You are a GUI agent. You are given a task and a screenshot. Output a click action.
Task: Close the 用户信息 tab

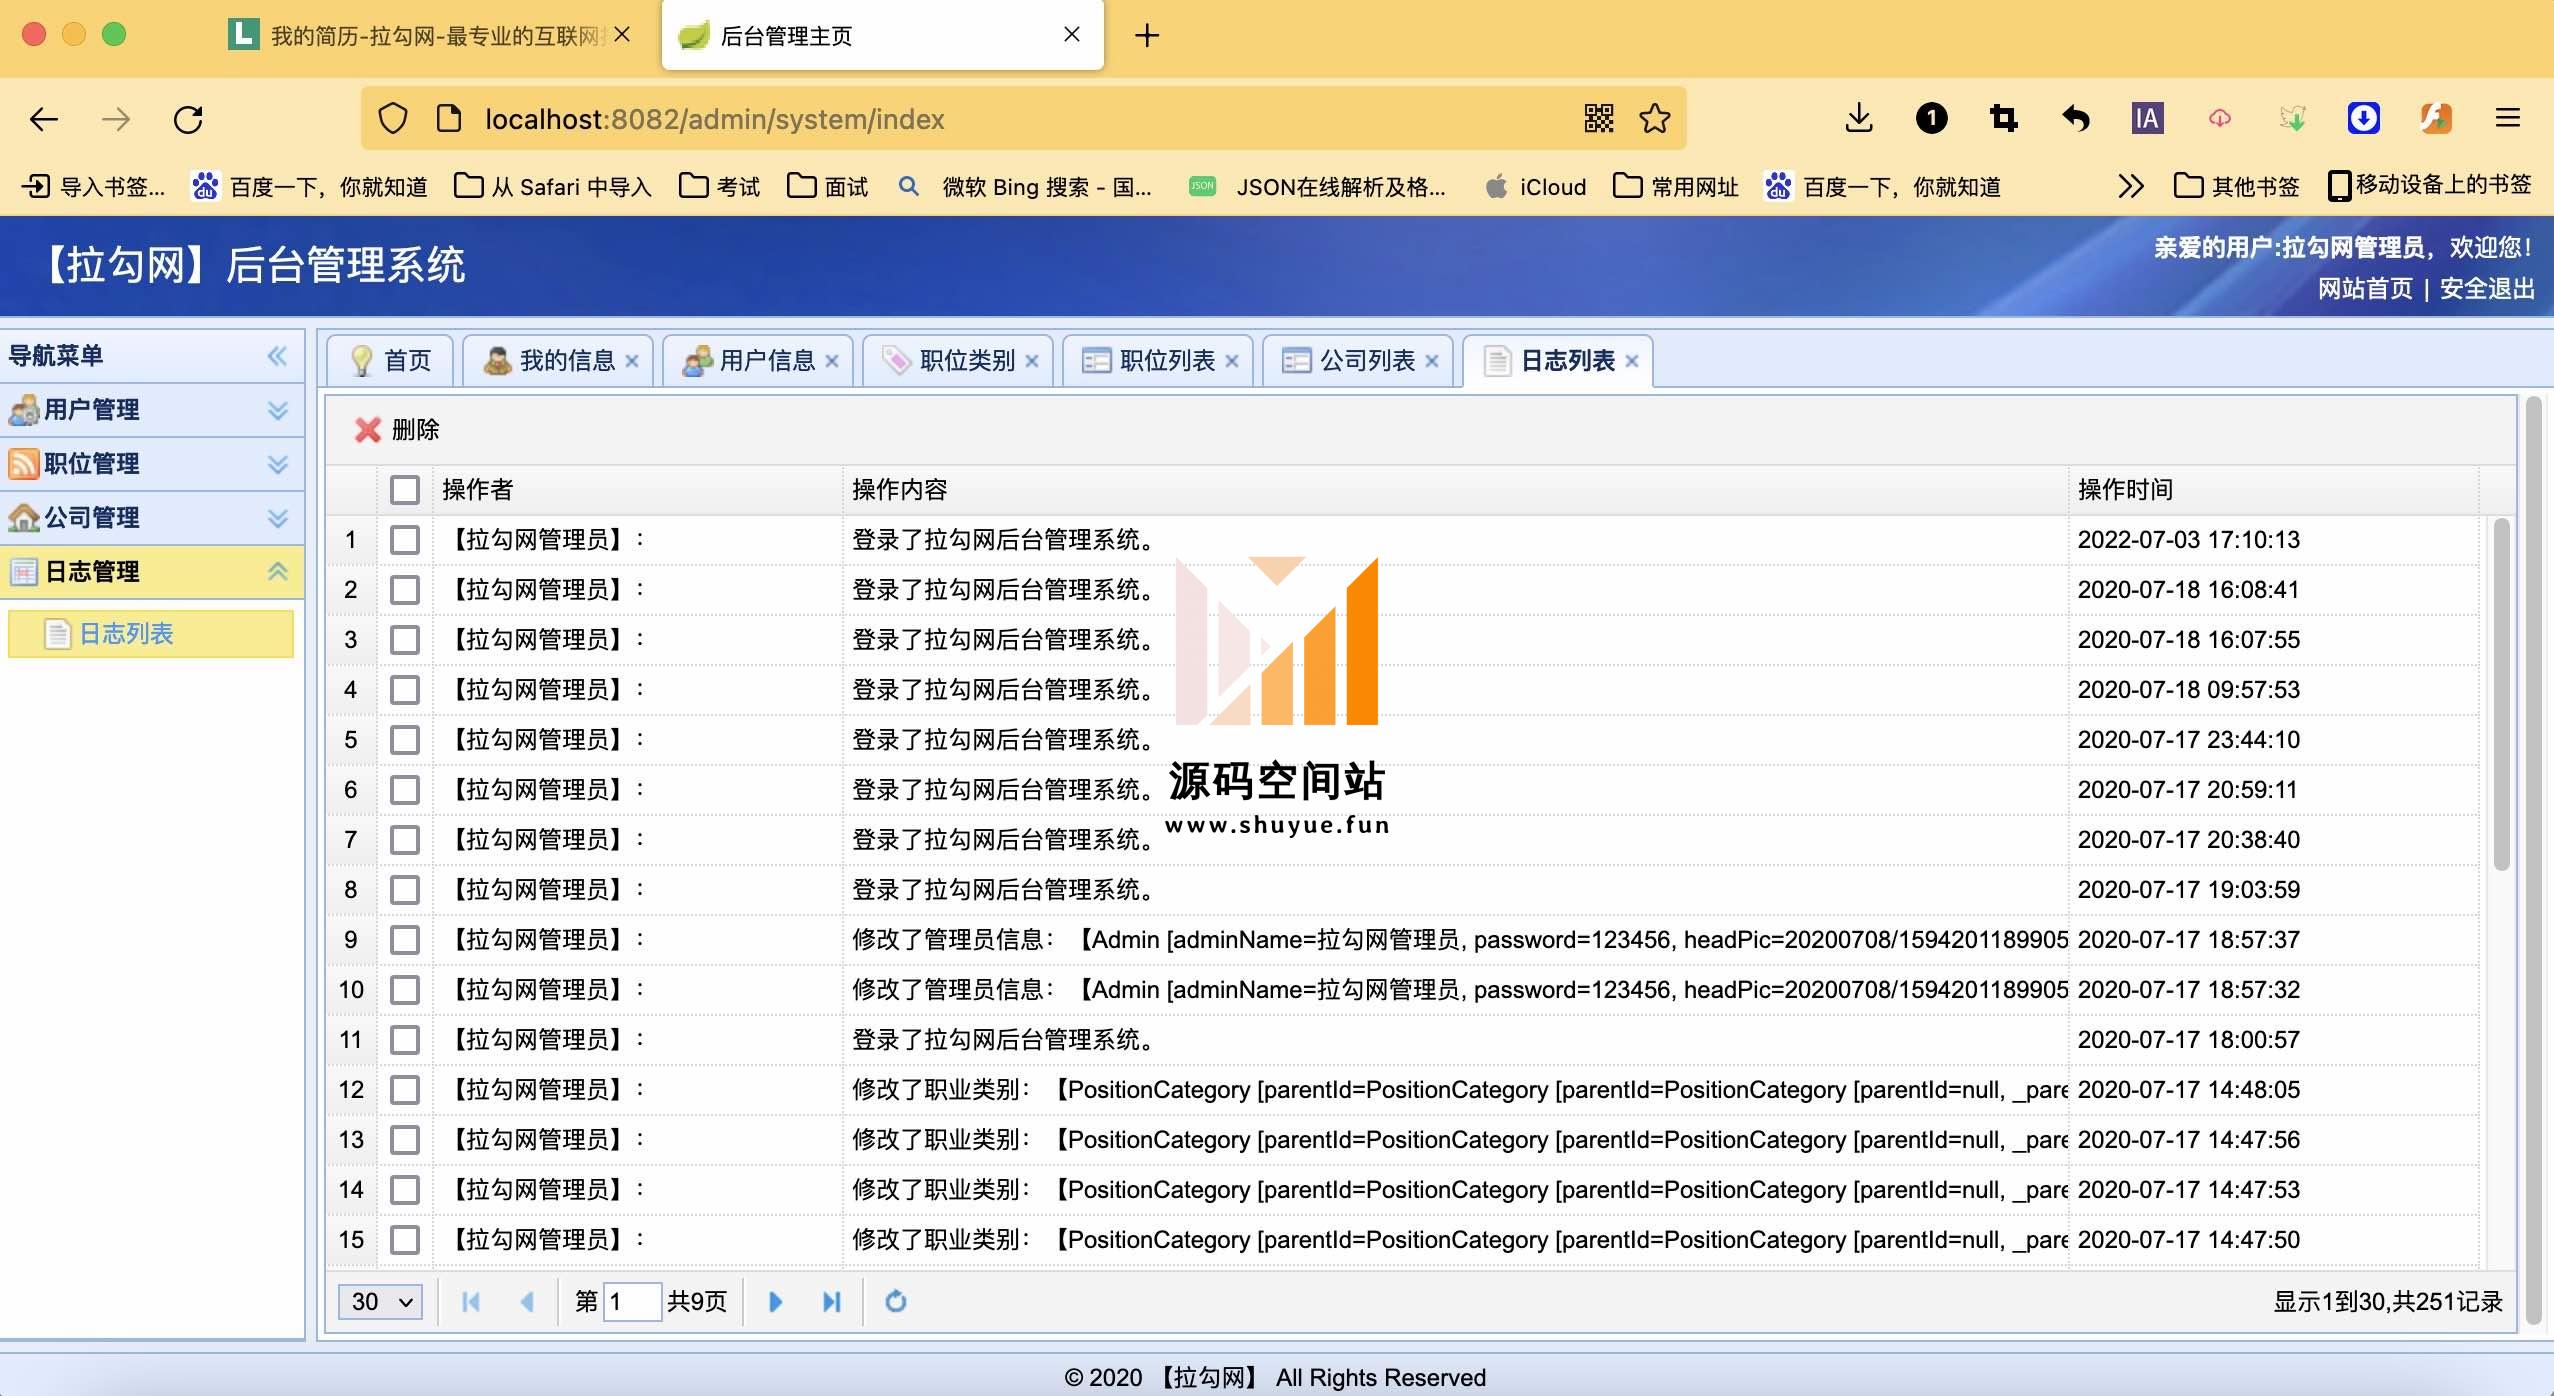pyautogui.click(x=832, y=361)
